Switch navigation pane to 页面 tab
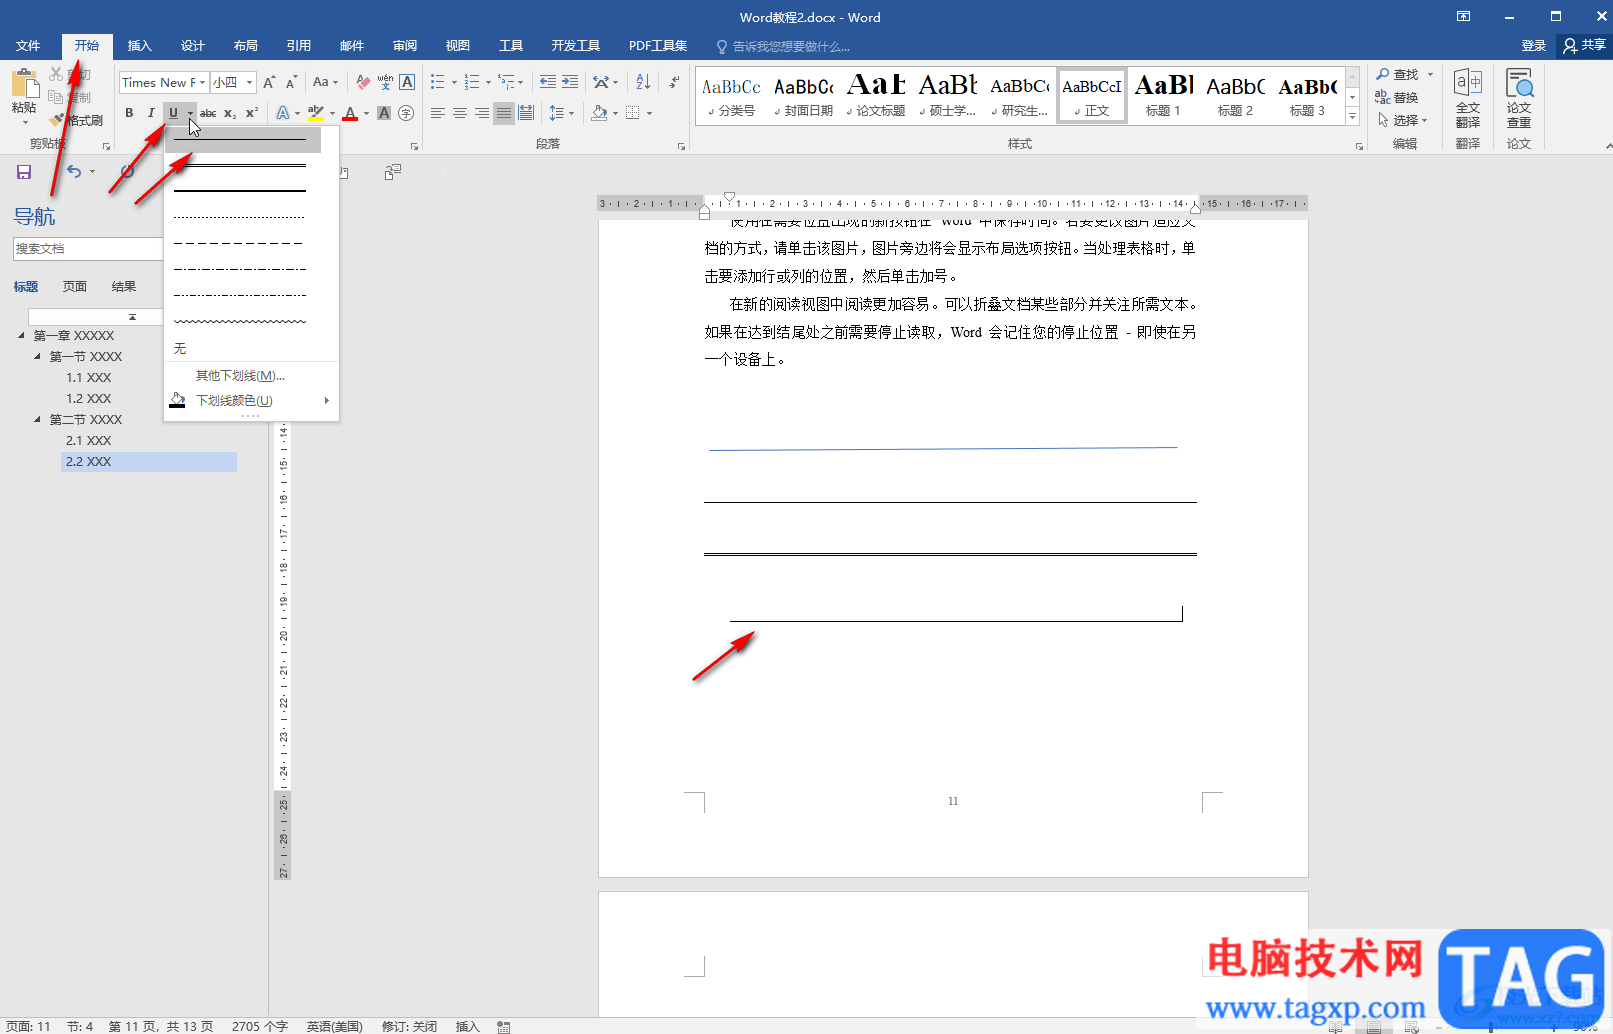The width and height of the screenshot is (1613, 1034). coord(75,287)
